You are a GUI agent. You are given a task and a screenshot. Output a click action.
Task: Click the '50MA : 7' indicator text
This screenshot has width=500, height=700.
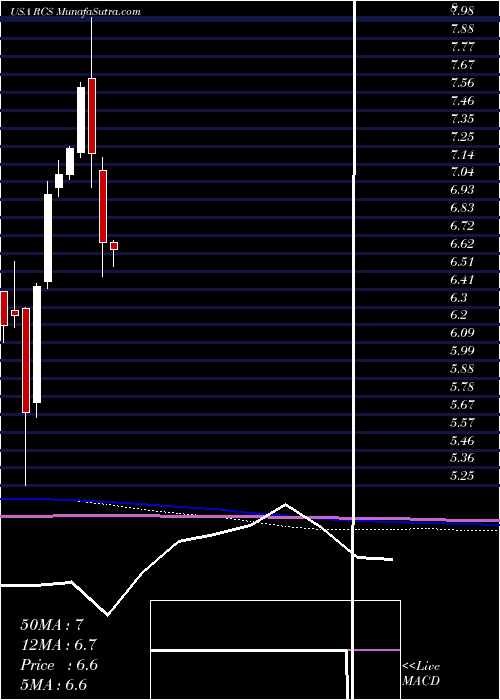[x=52, y=625]
